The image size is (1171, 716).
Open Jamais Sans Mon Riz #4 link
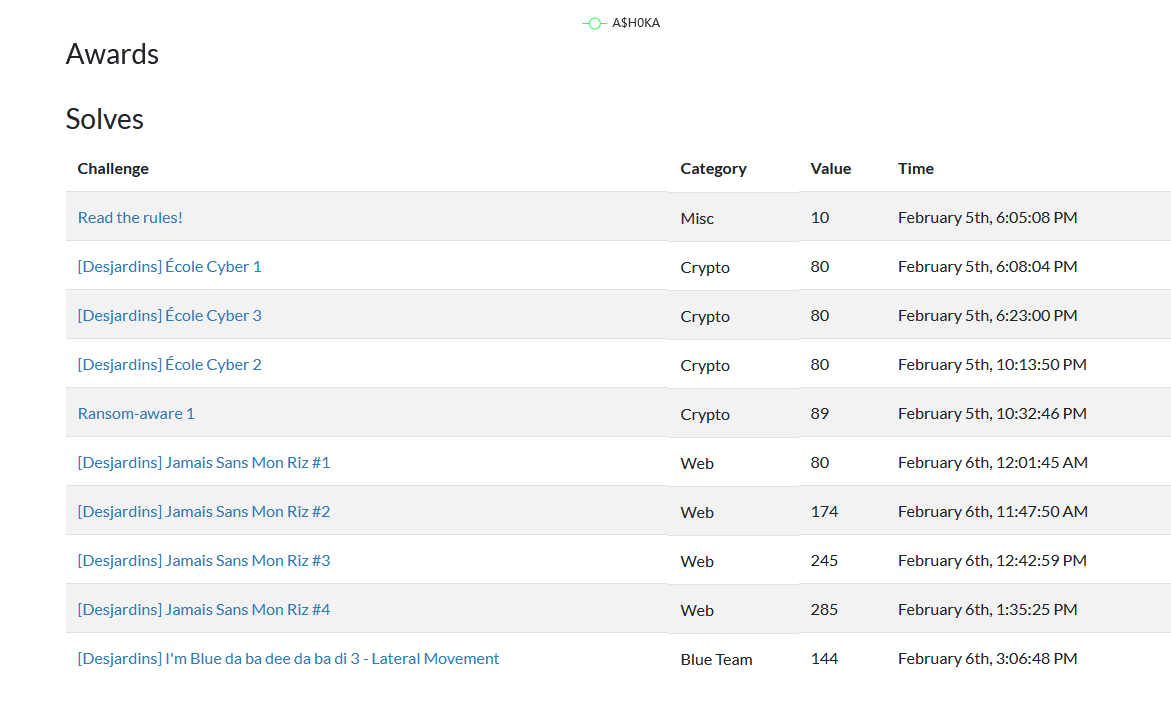[204, 610]
